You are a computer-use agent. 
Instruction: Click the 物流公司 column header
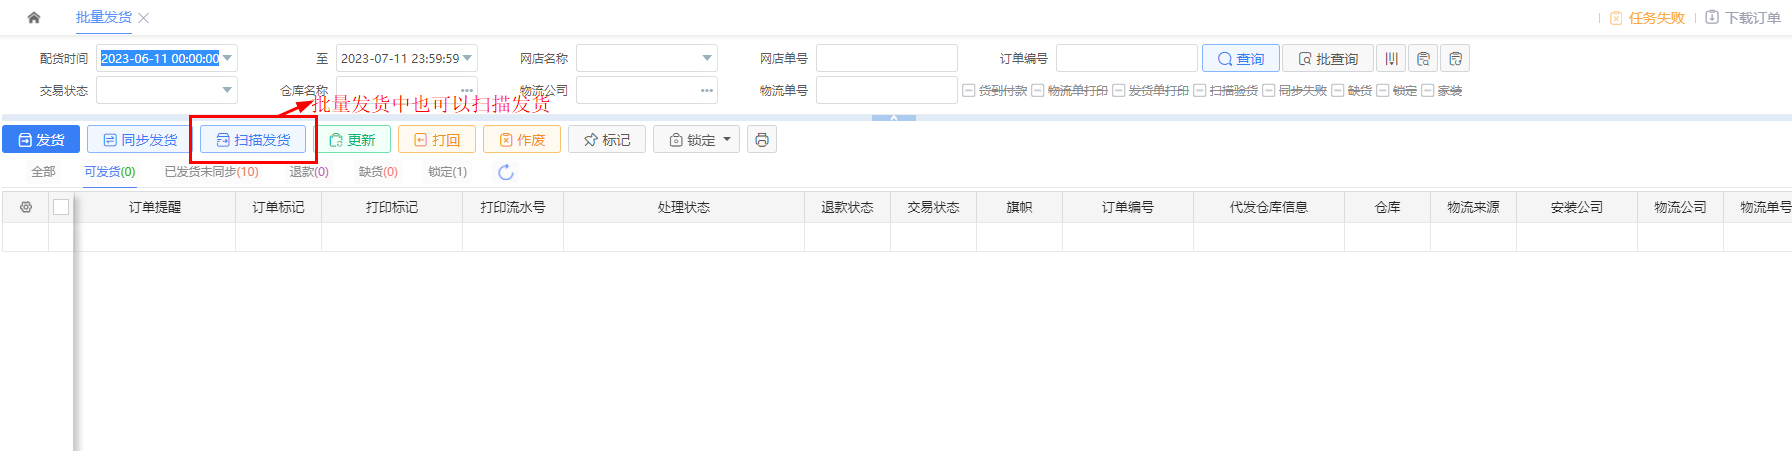1681,207
